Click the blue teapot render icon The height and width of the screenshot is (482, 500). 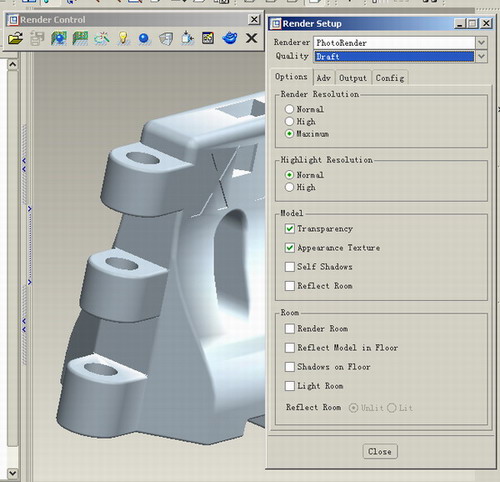point(230,38)
